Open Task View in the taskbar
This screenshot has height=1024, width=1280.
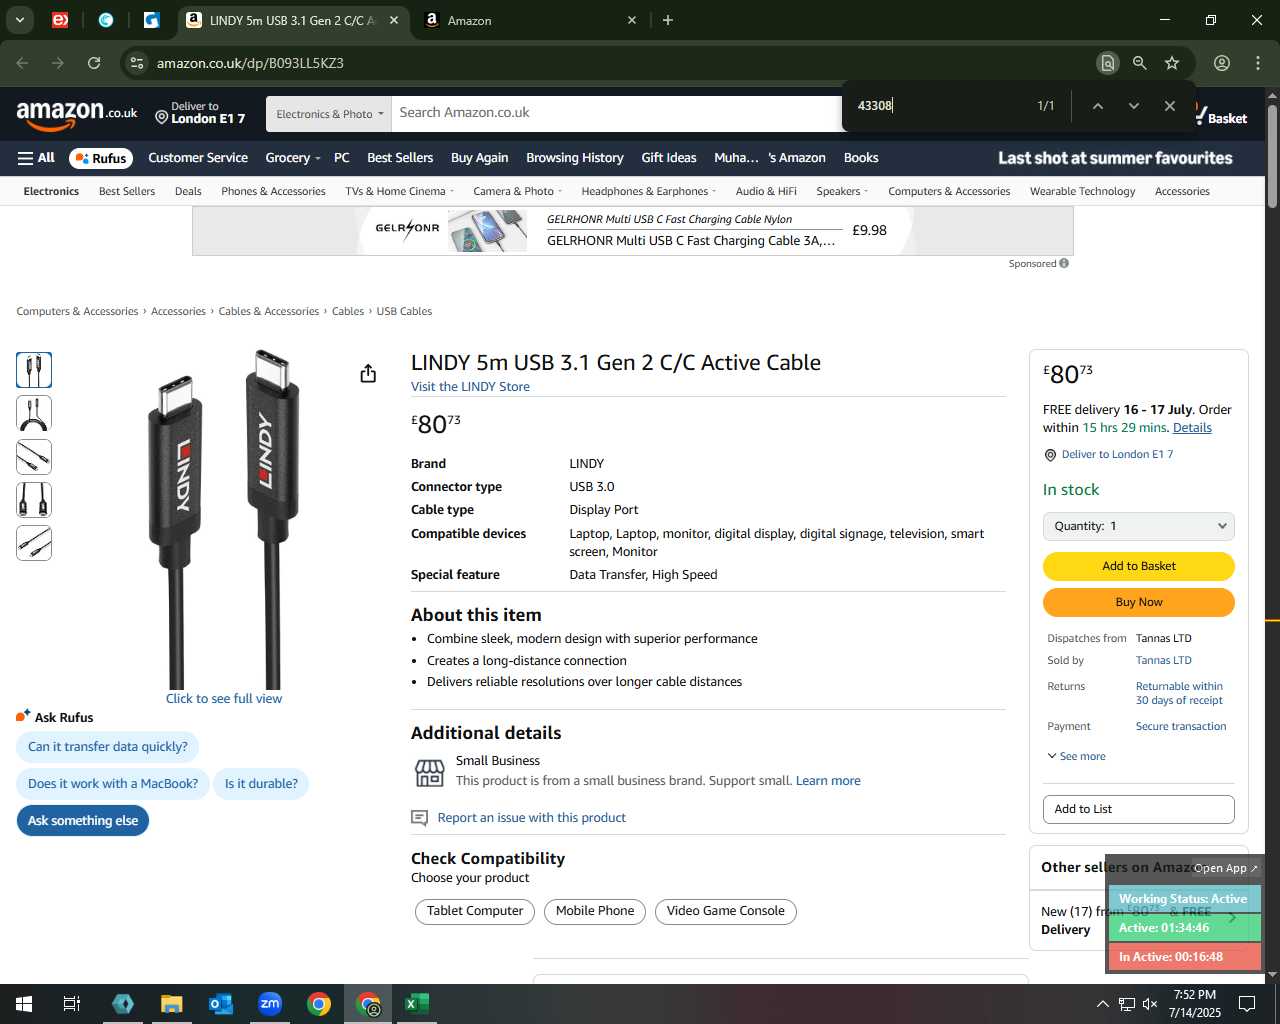(x=72, y=1004)
